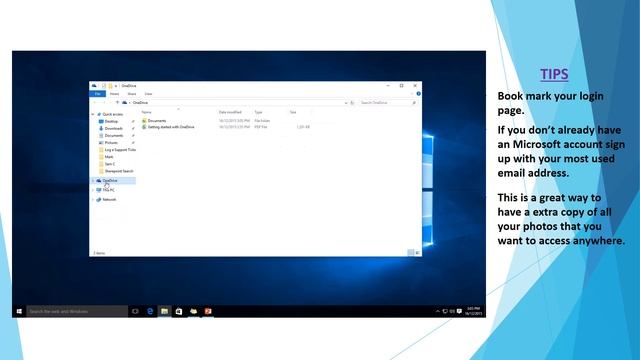Minimize the ribbon with the chevron
Viewport: 640px width, 360px height.
pos(412,94)
